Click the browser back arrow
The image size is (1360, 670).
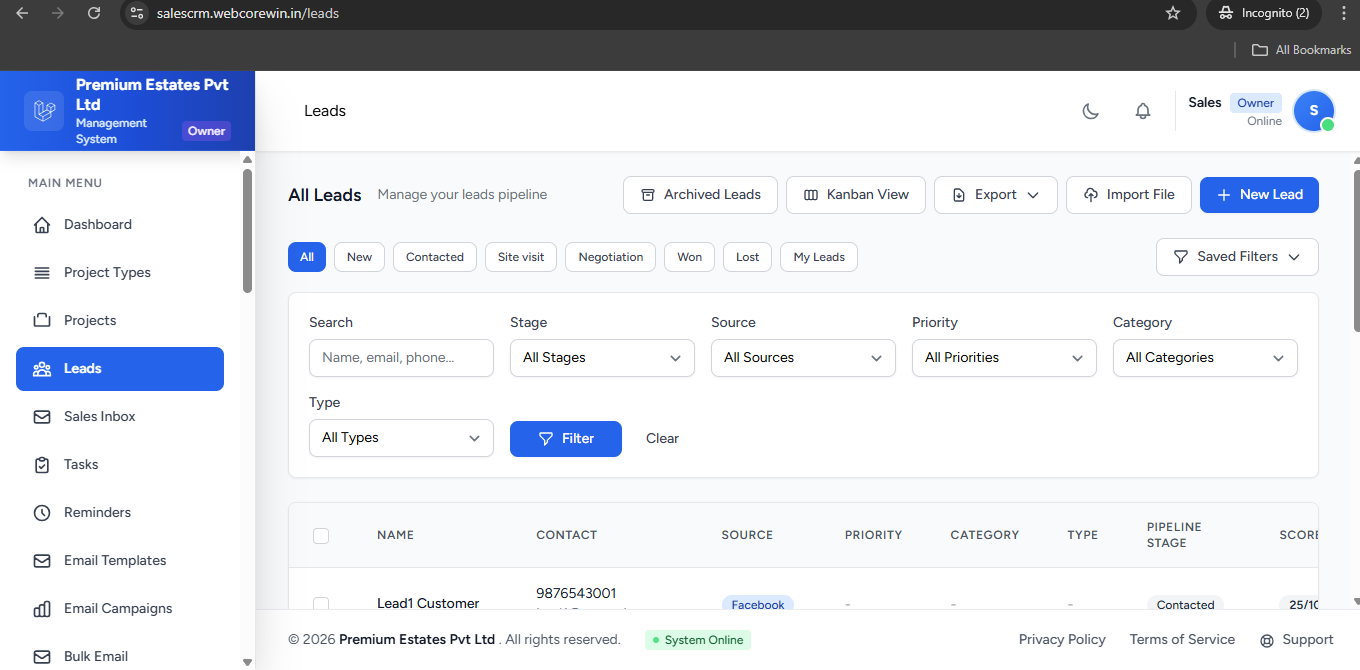22,13
